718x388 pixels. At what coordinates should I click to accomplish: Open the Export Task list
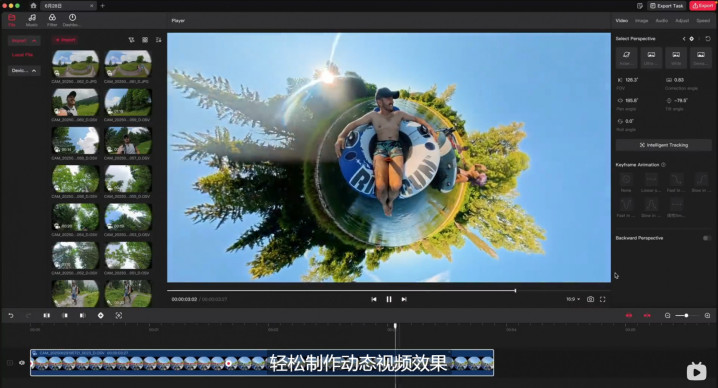click(x=667, y=6)
